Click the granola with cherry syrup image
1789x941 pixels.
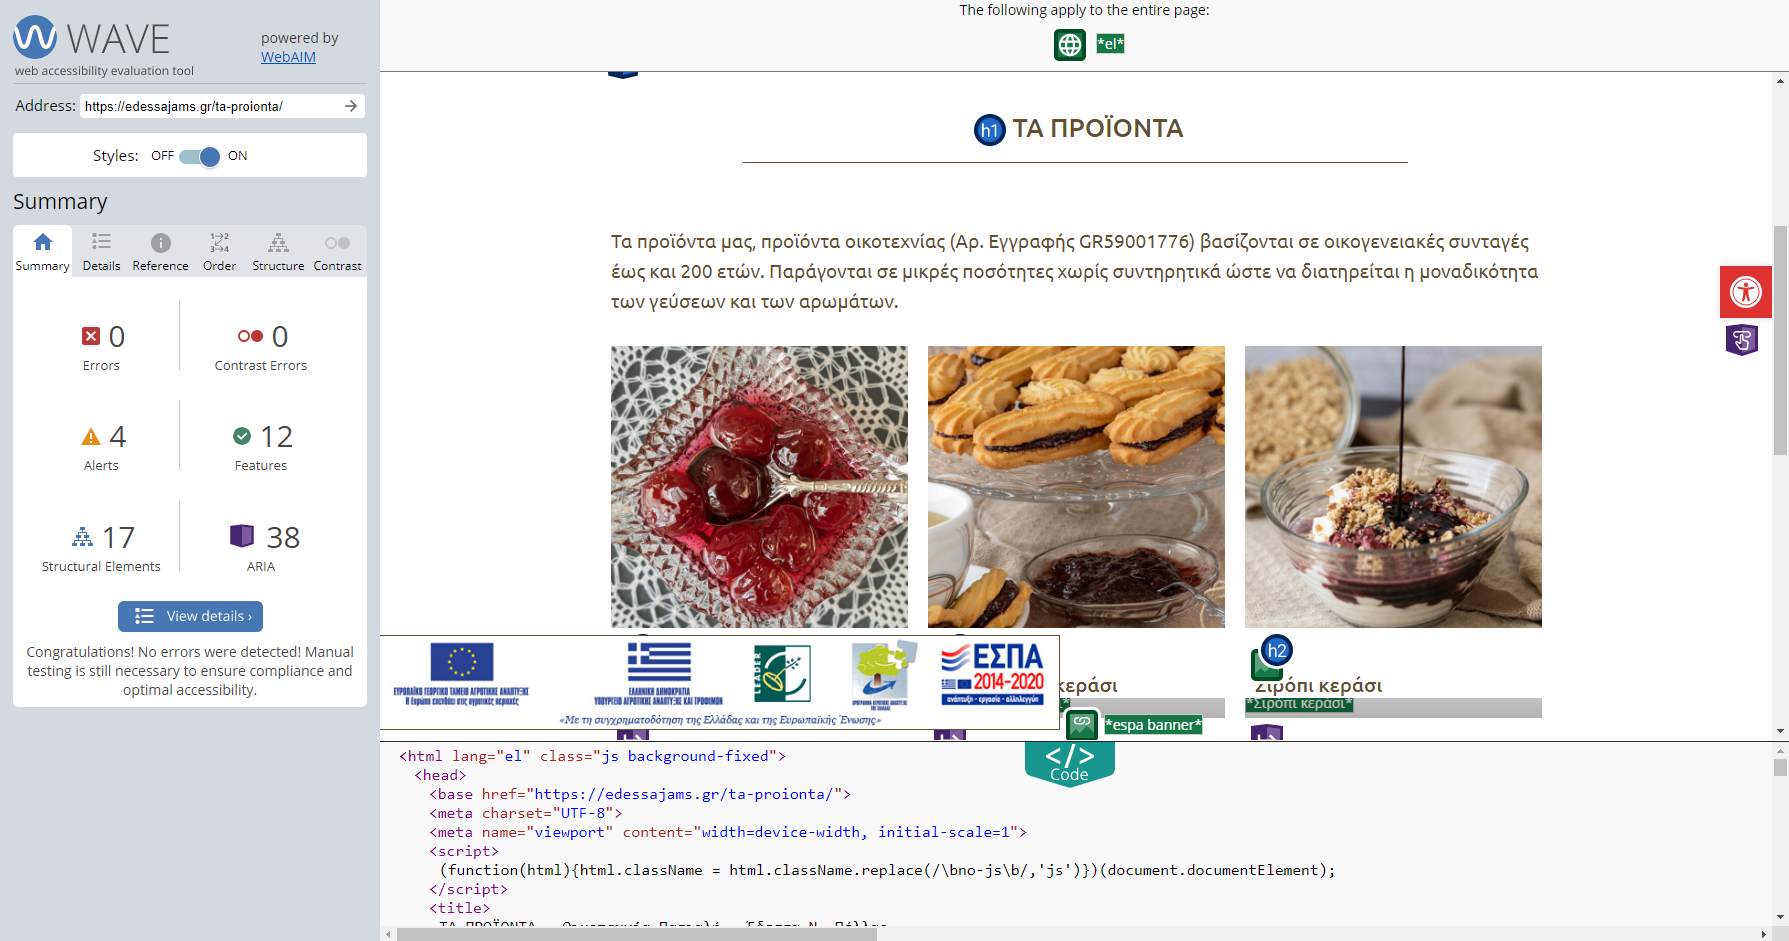click(1392, 487)
